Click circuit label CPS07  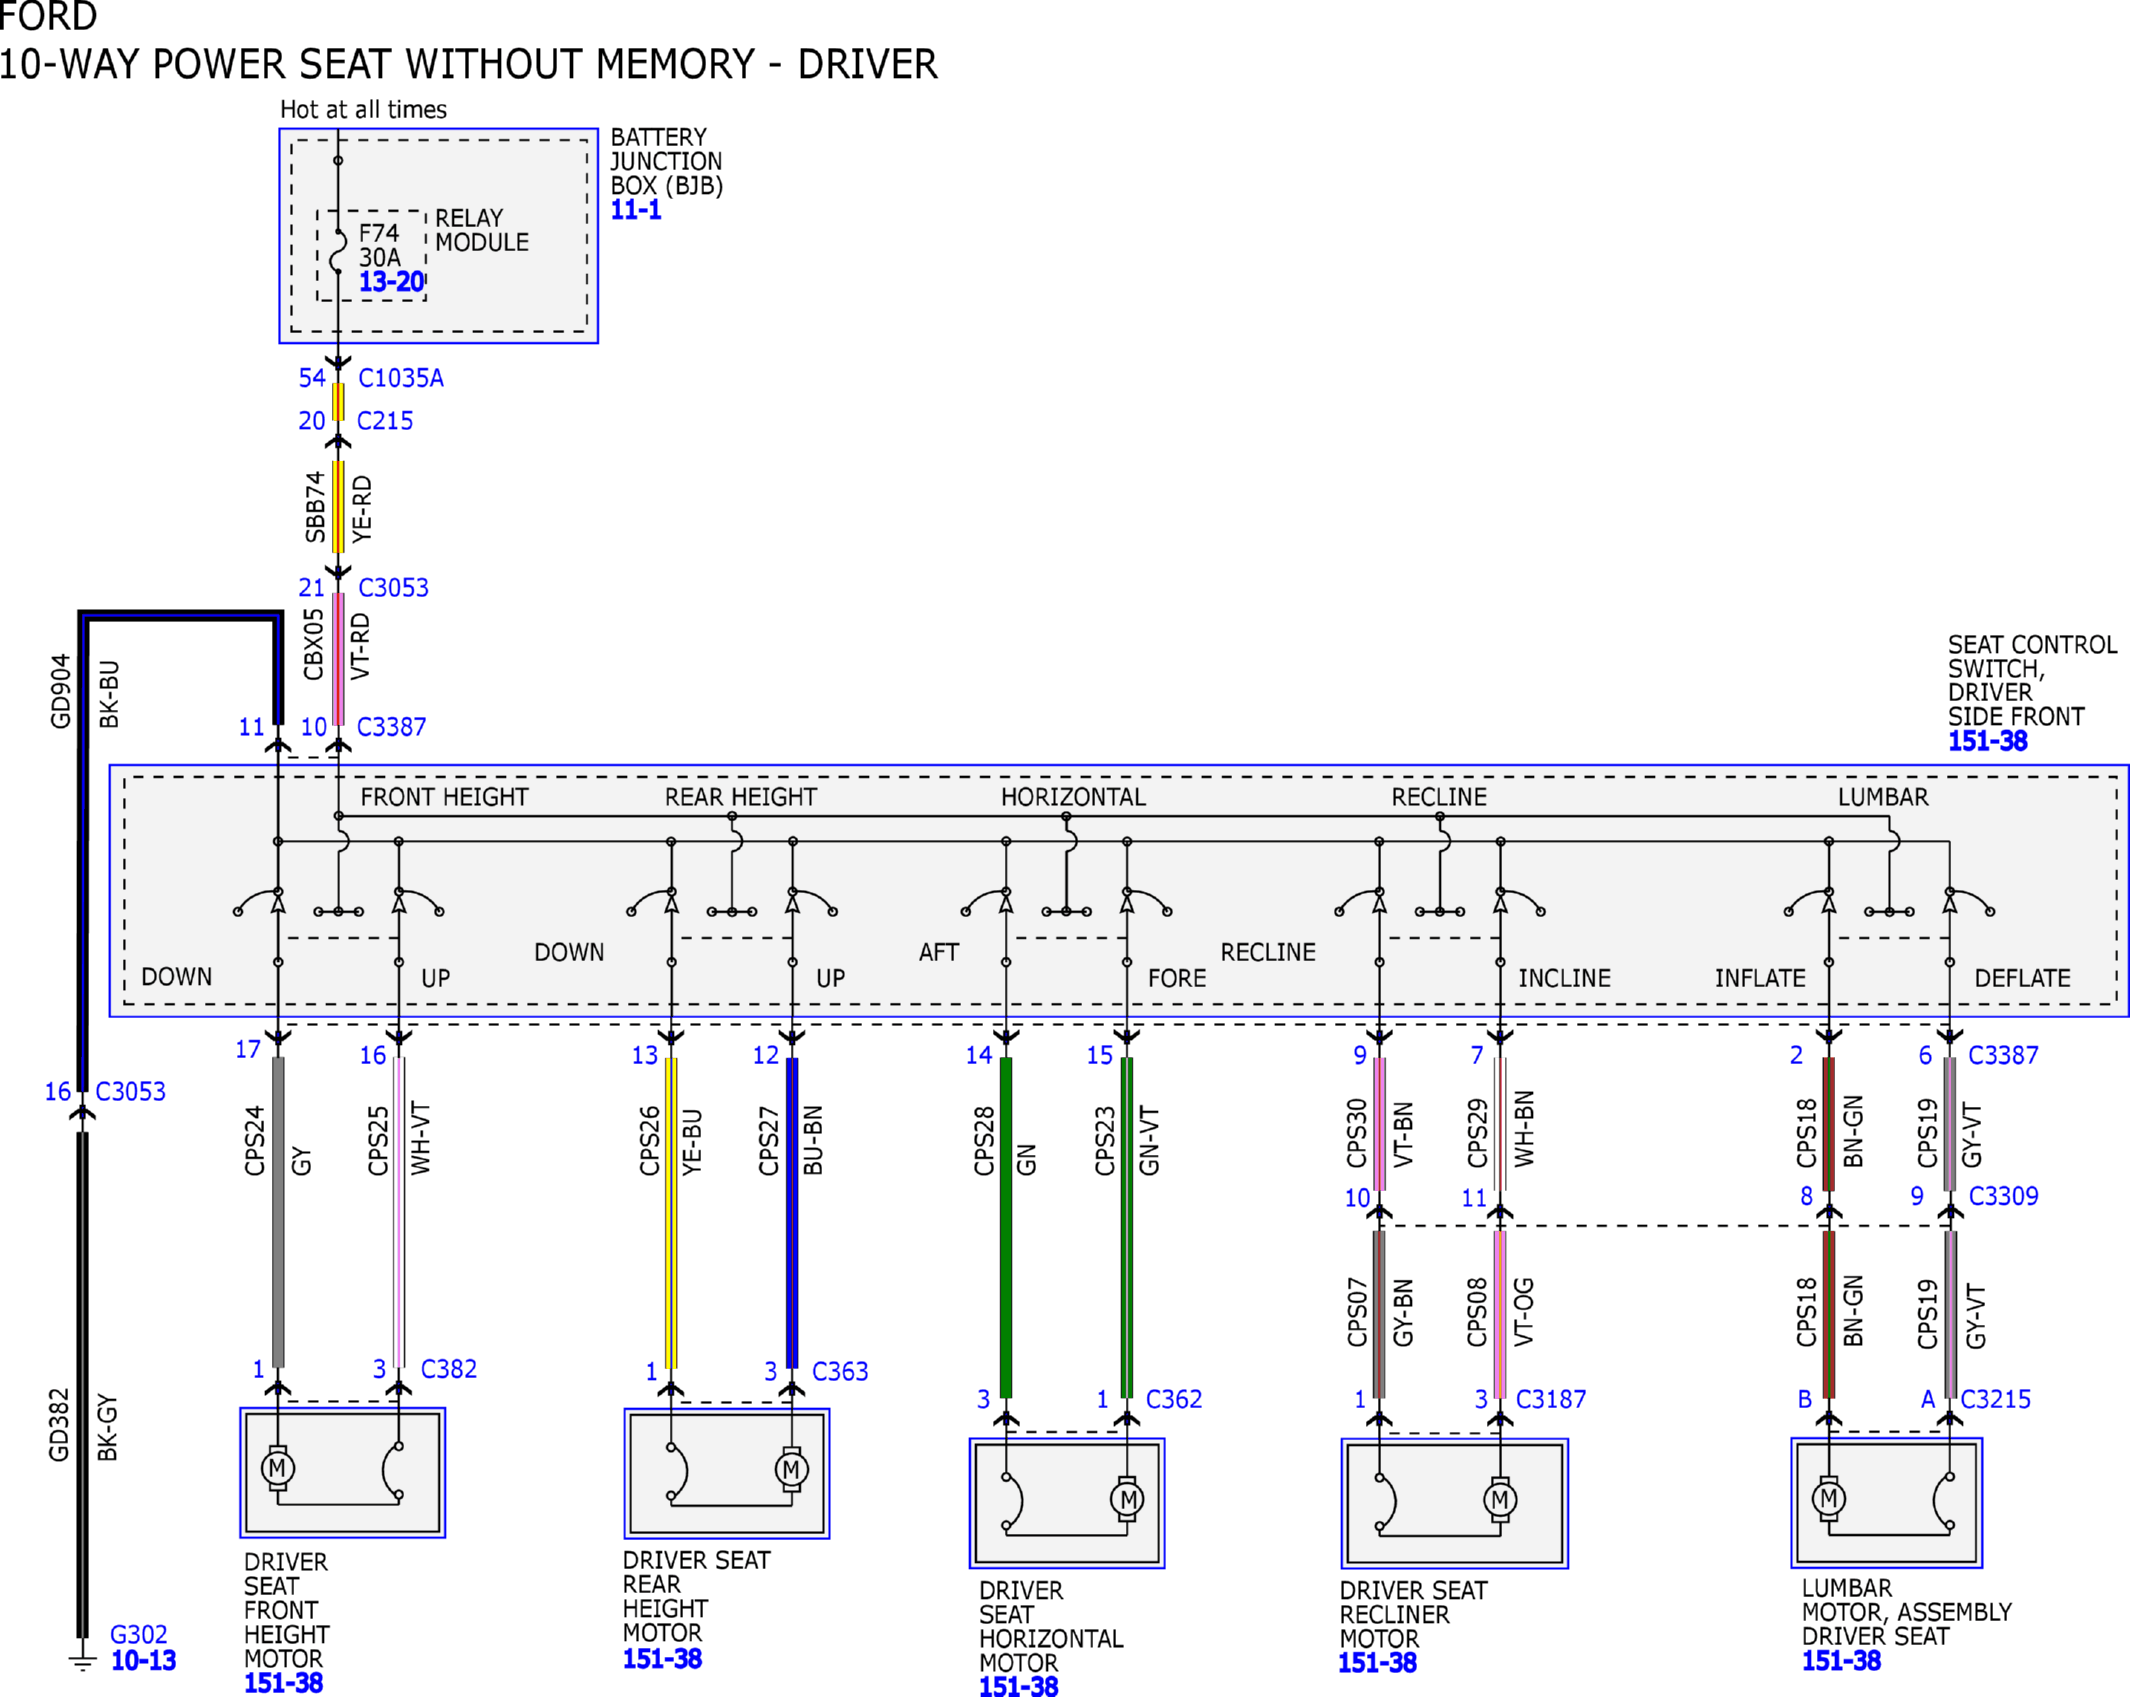tap(1356, 1313)
